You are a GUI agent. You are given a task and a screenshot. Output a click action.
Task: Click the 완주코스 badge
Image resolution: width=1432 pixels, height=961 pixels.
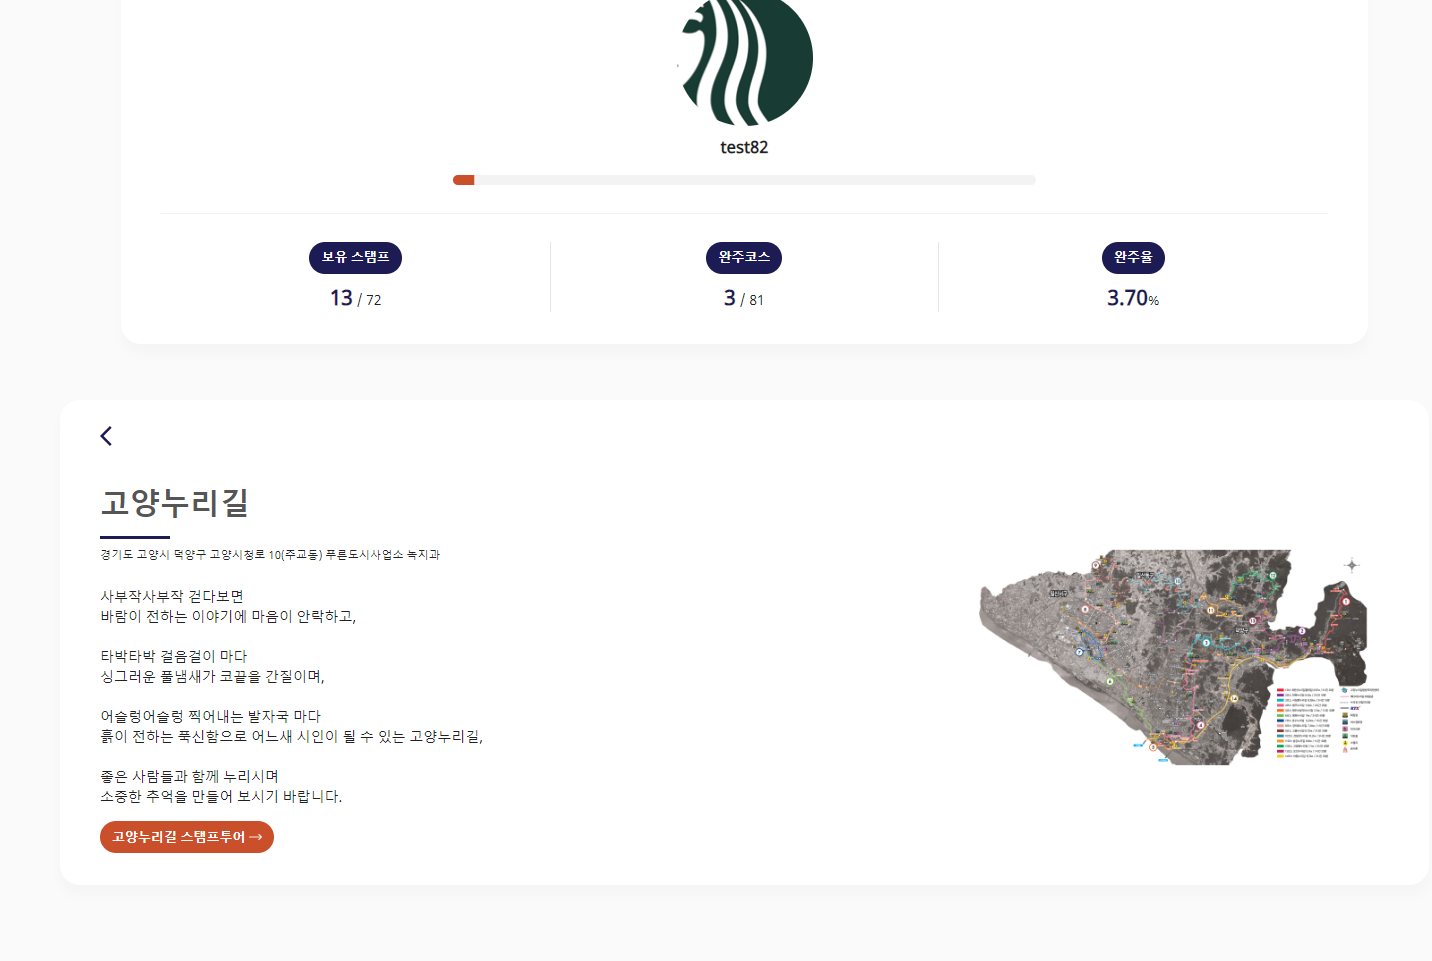[x=744, y=258]
